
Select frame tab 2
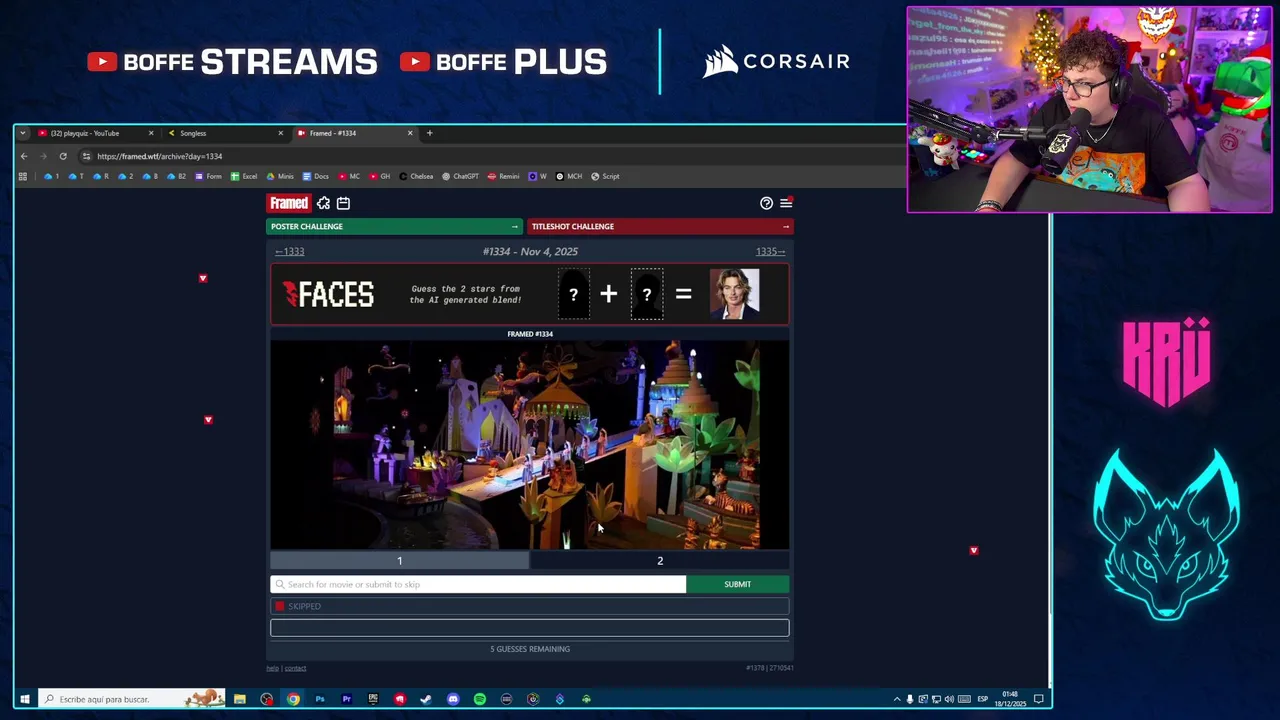660,561
